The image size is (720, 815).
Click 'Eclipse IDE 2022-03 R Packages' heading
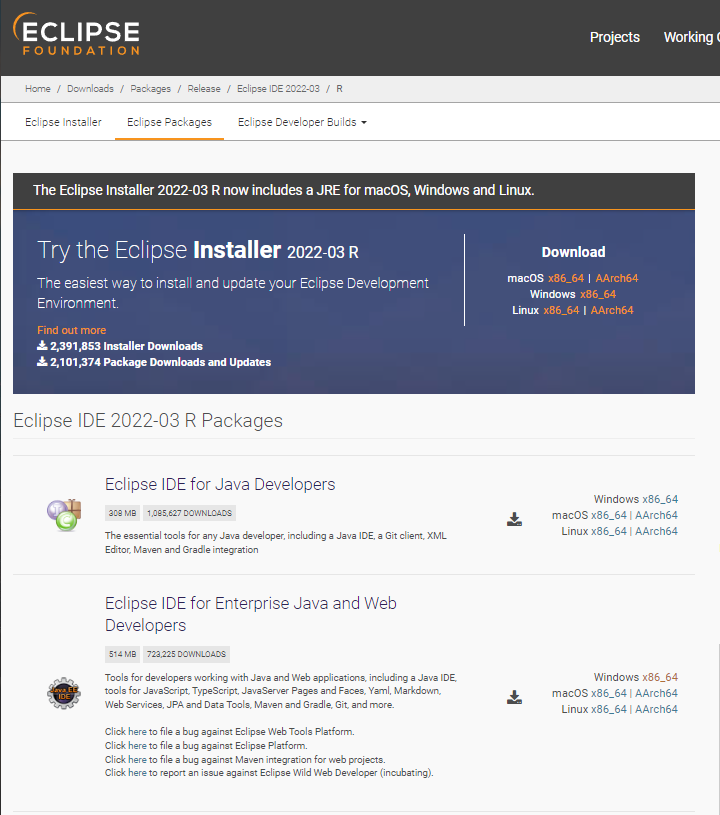click(x=148, y=420)
